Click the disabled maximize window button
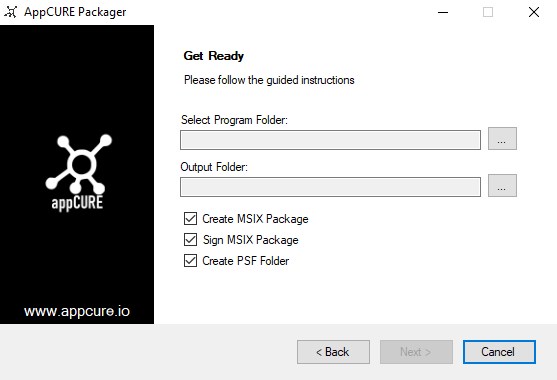Screen dimensions: 557x380 tap(488, 12)
